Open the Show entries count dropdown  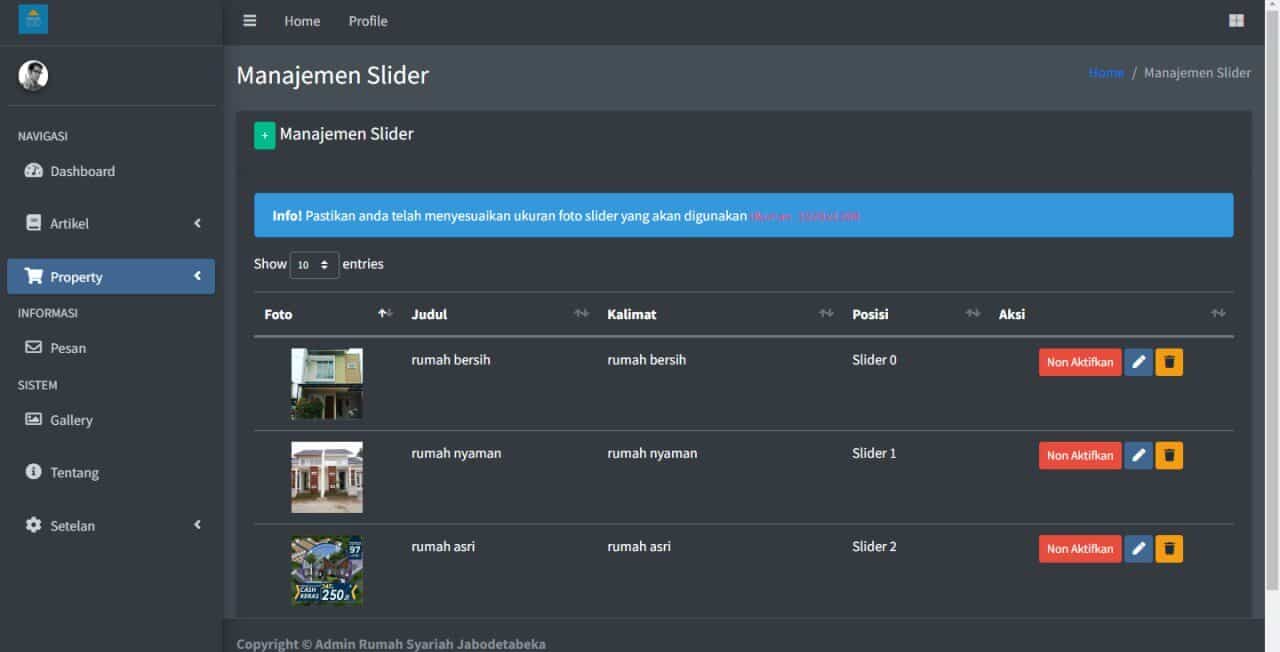314,265
